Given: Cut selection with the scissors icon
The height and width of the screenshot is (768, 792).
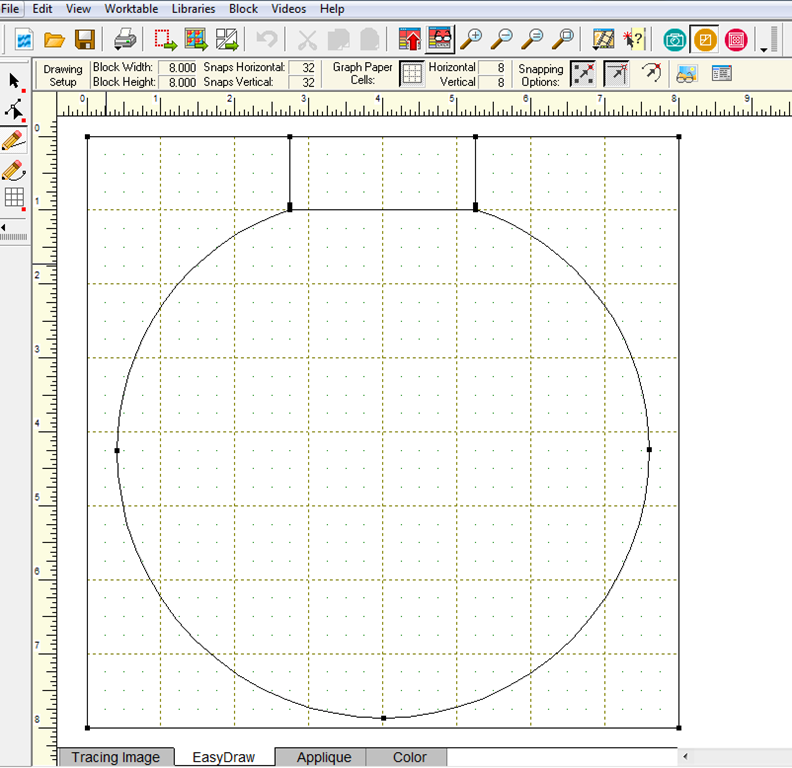Looking at the screenshot, I should click(x=307, y=39).
